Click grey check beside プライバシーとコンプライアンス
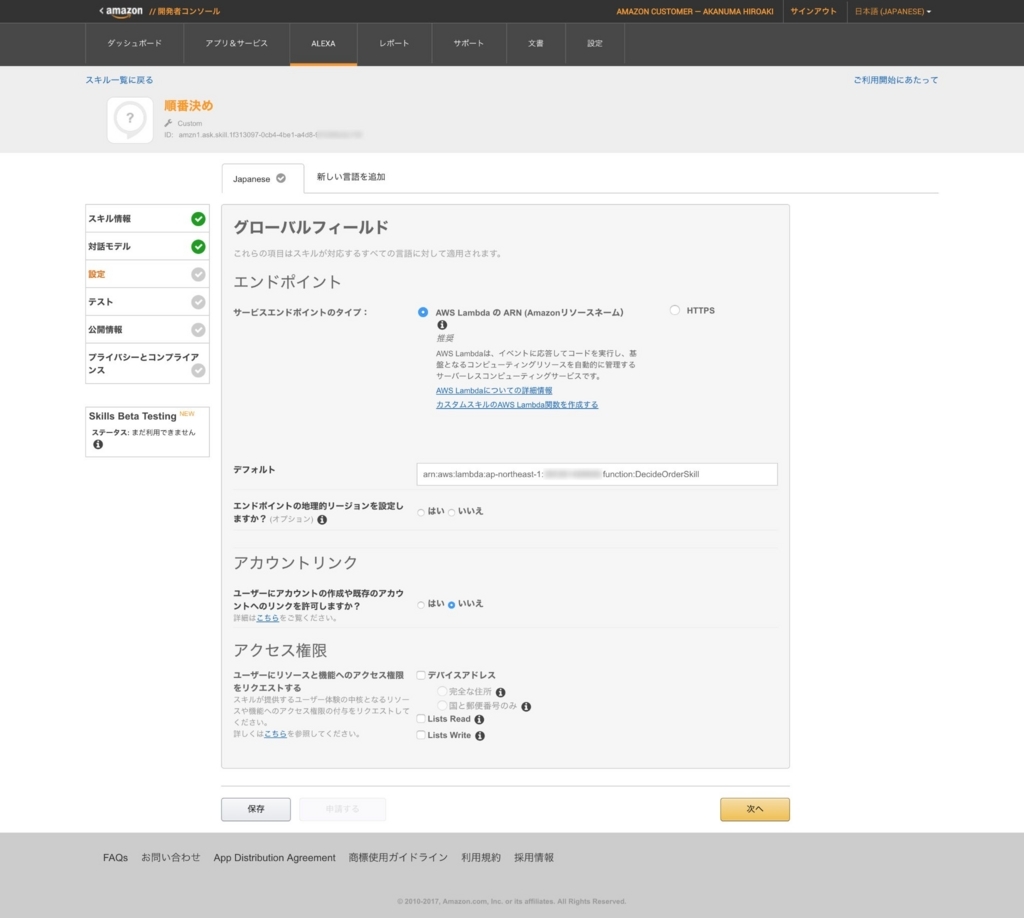The image size is (1024, 918). point(198,370)
